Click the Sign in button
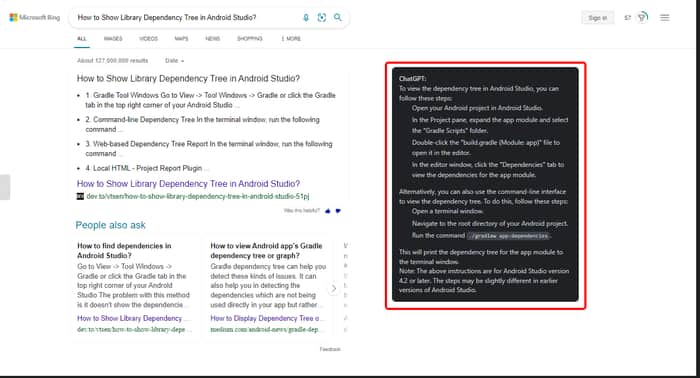This screenshot has width=700, height=378. 597,18
